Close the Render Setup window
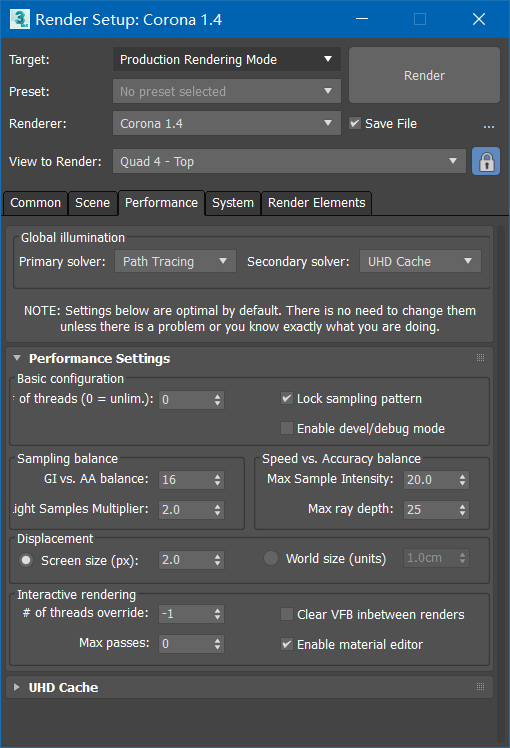 pyautogui.click(x=479, y=19)
